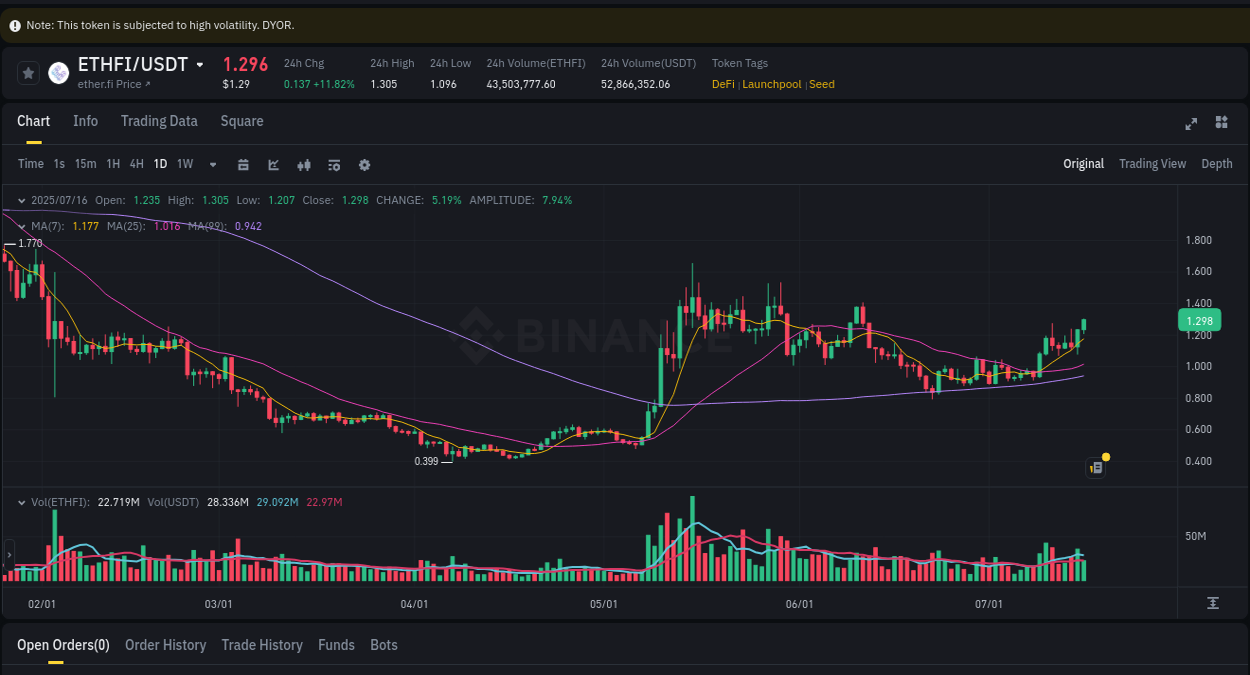Screen dimensions: 1250x675
Task: Select the line chart style icon
Action: pos(273,164)
